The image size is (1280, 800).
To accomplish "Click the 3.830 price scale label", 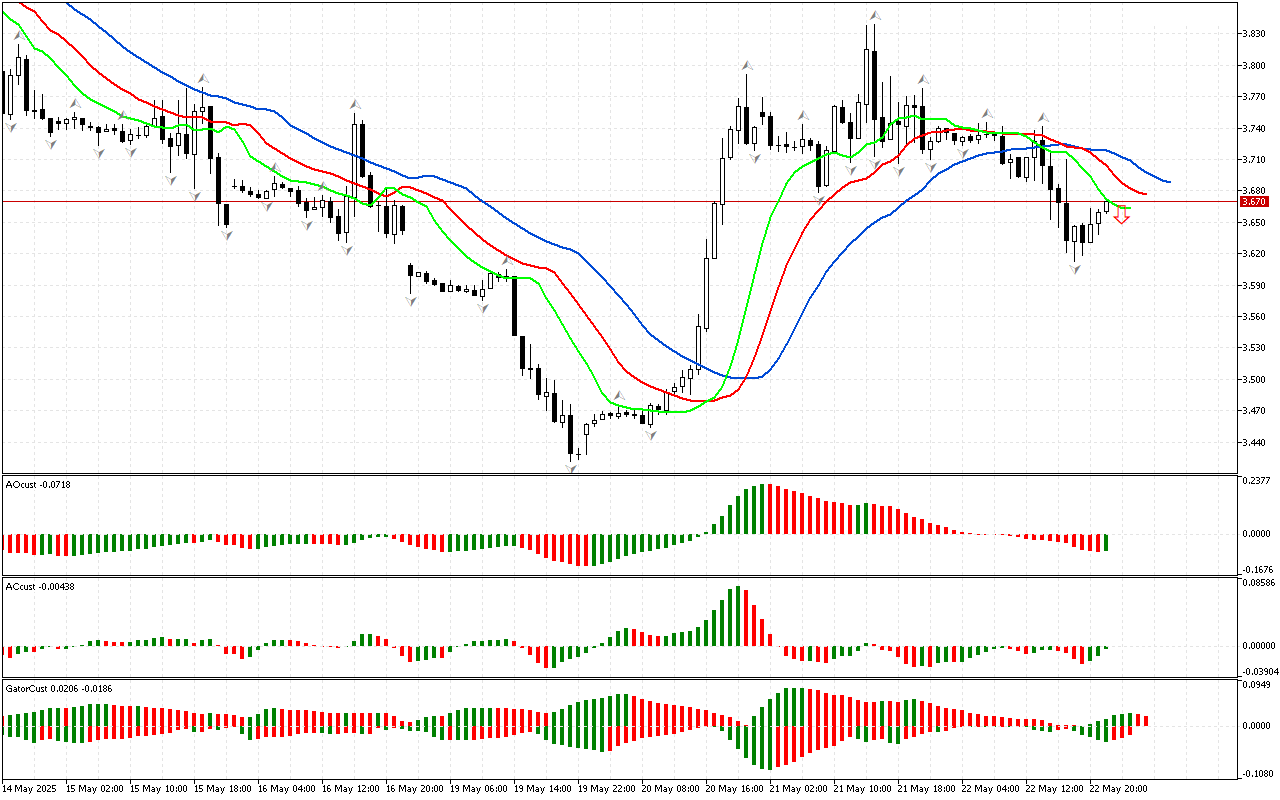I will (x=1253, y=33).
